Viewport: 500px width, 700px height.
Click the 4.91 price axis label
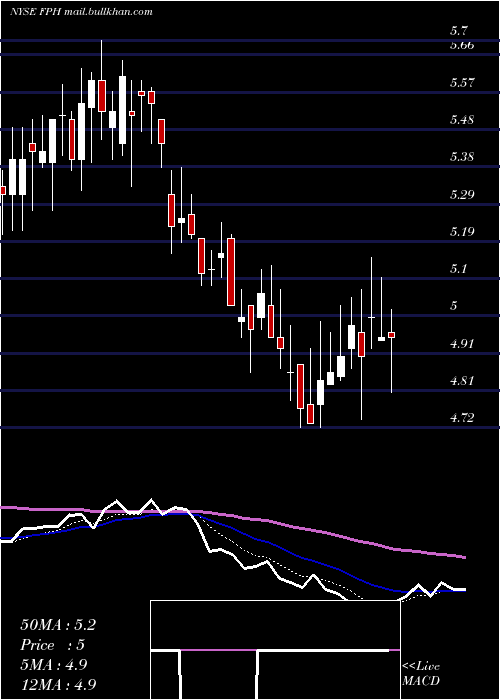462,343
